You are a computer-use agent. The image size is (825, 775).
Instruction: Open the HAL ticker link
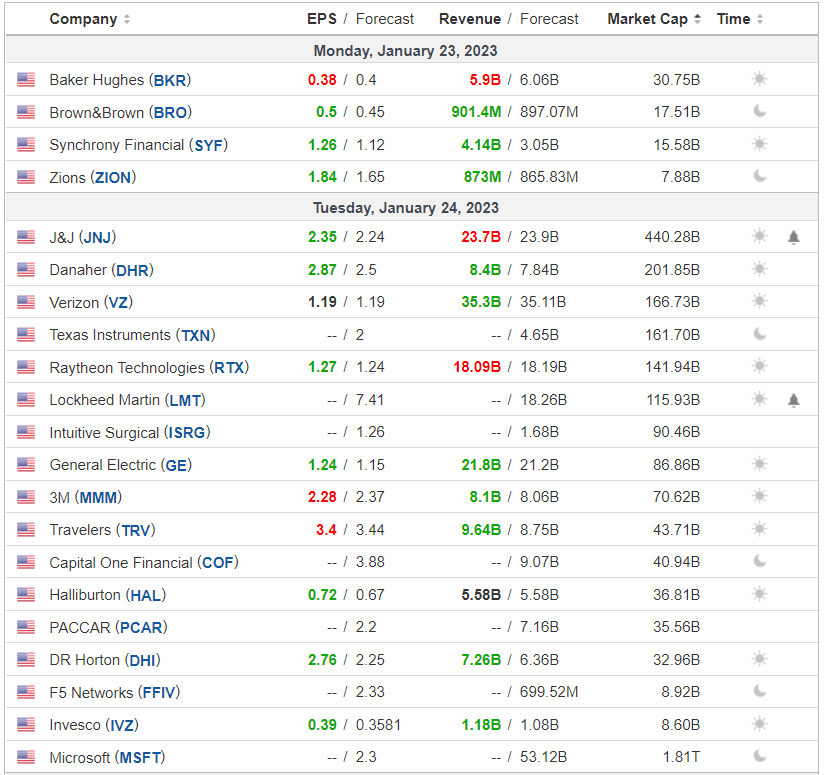coord(145,596)
